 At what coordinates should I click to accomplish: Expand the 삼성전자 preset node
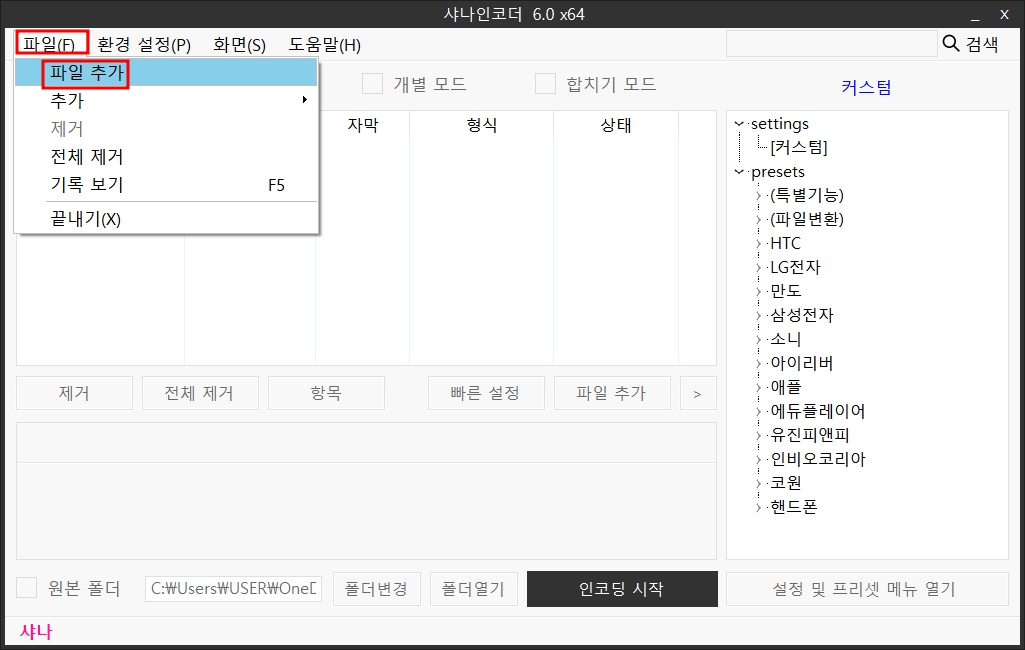coord(757,315)
